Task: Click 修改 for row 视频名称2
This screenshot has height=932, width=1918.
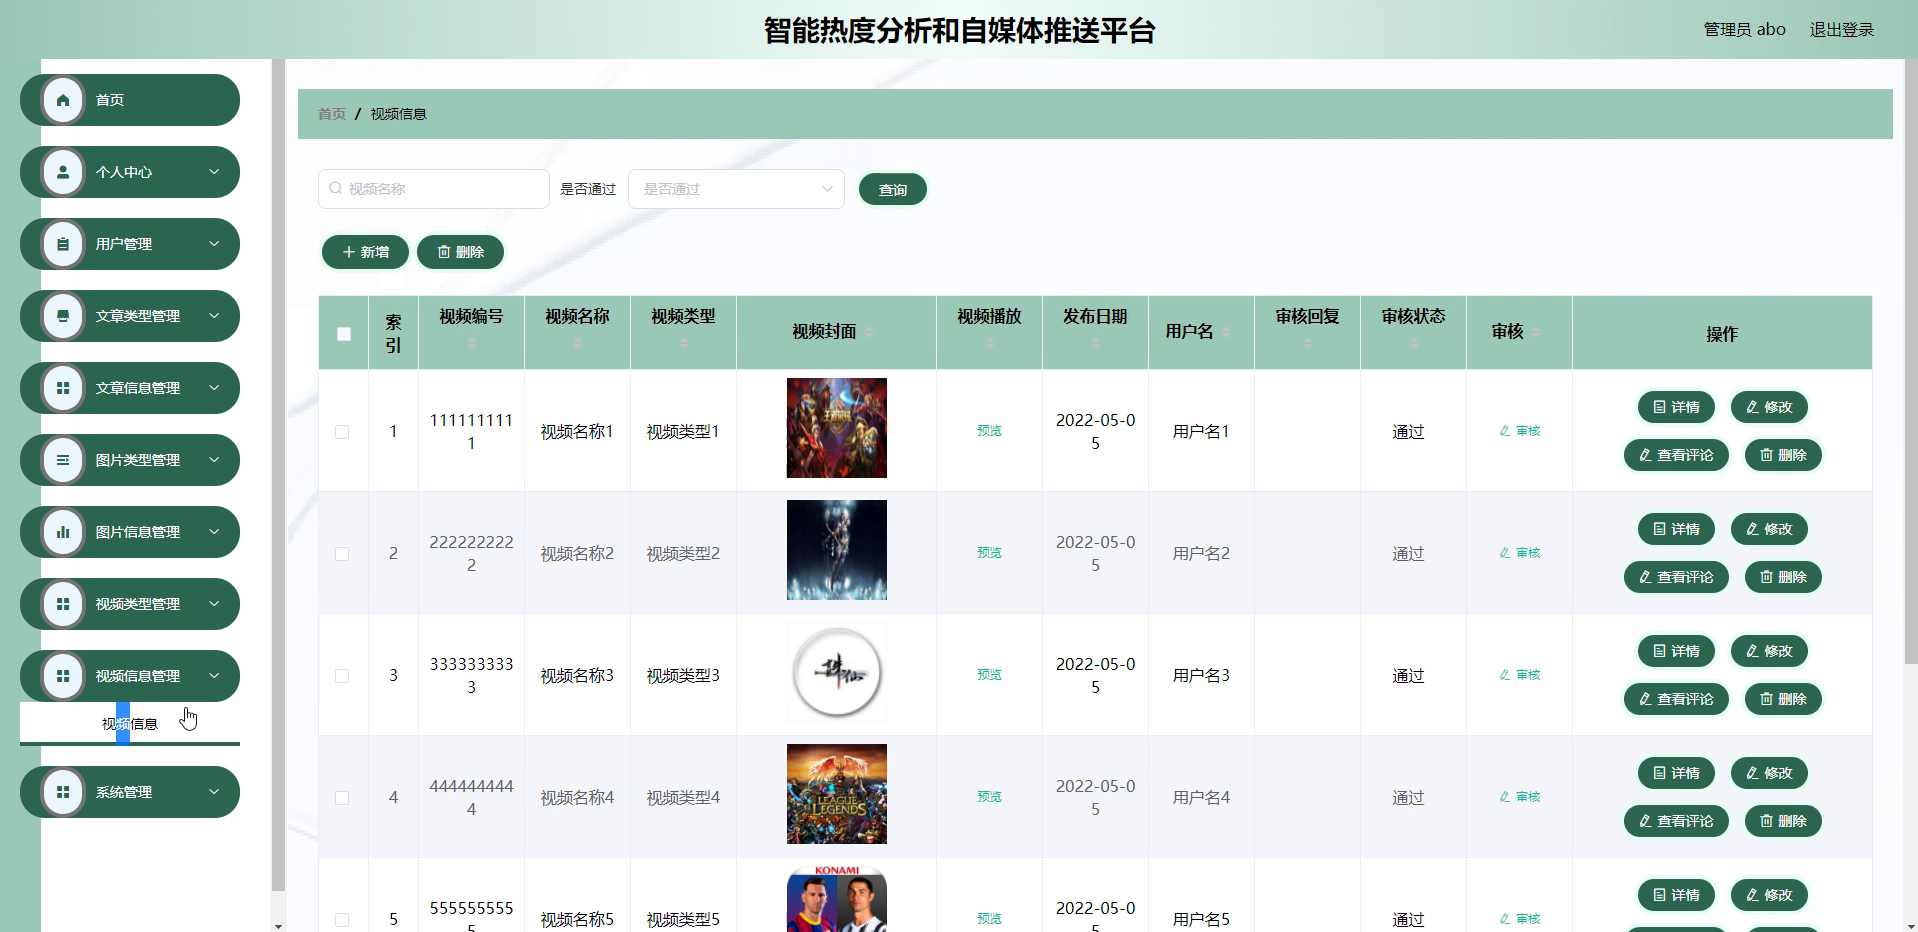Action: [x=1769, y=529]
